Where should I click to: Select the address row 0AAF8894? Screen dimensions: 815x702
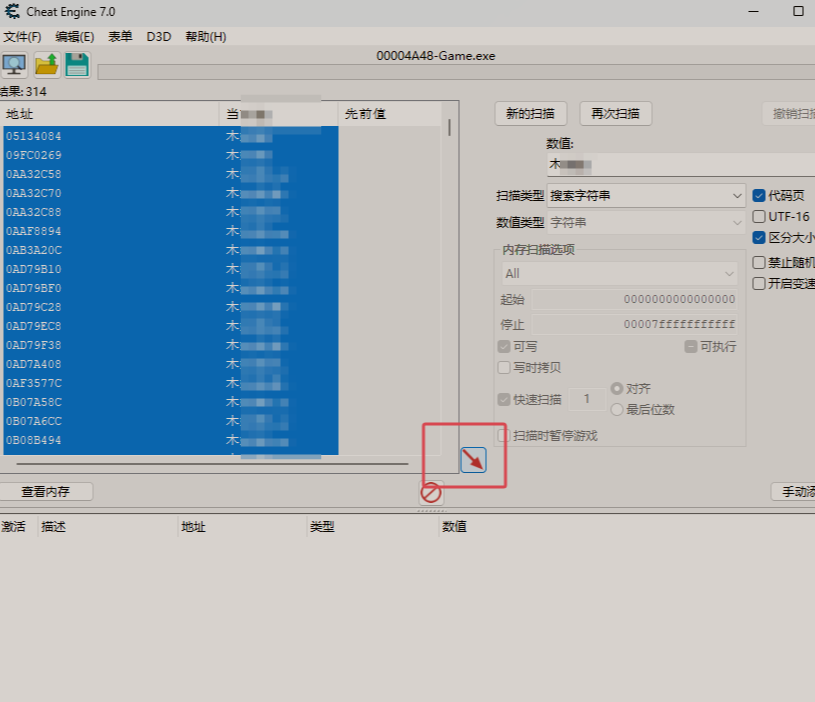(171, 231)
